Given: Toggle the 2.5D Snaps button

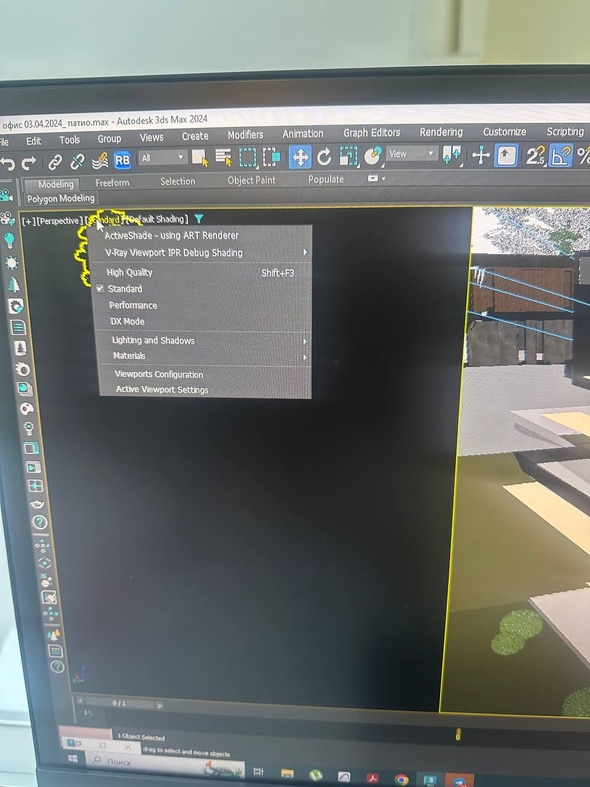Looking at the screenshot, I should click(535, 156).
